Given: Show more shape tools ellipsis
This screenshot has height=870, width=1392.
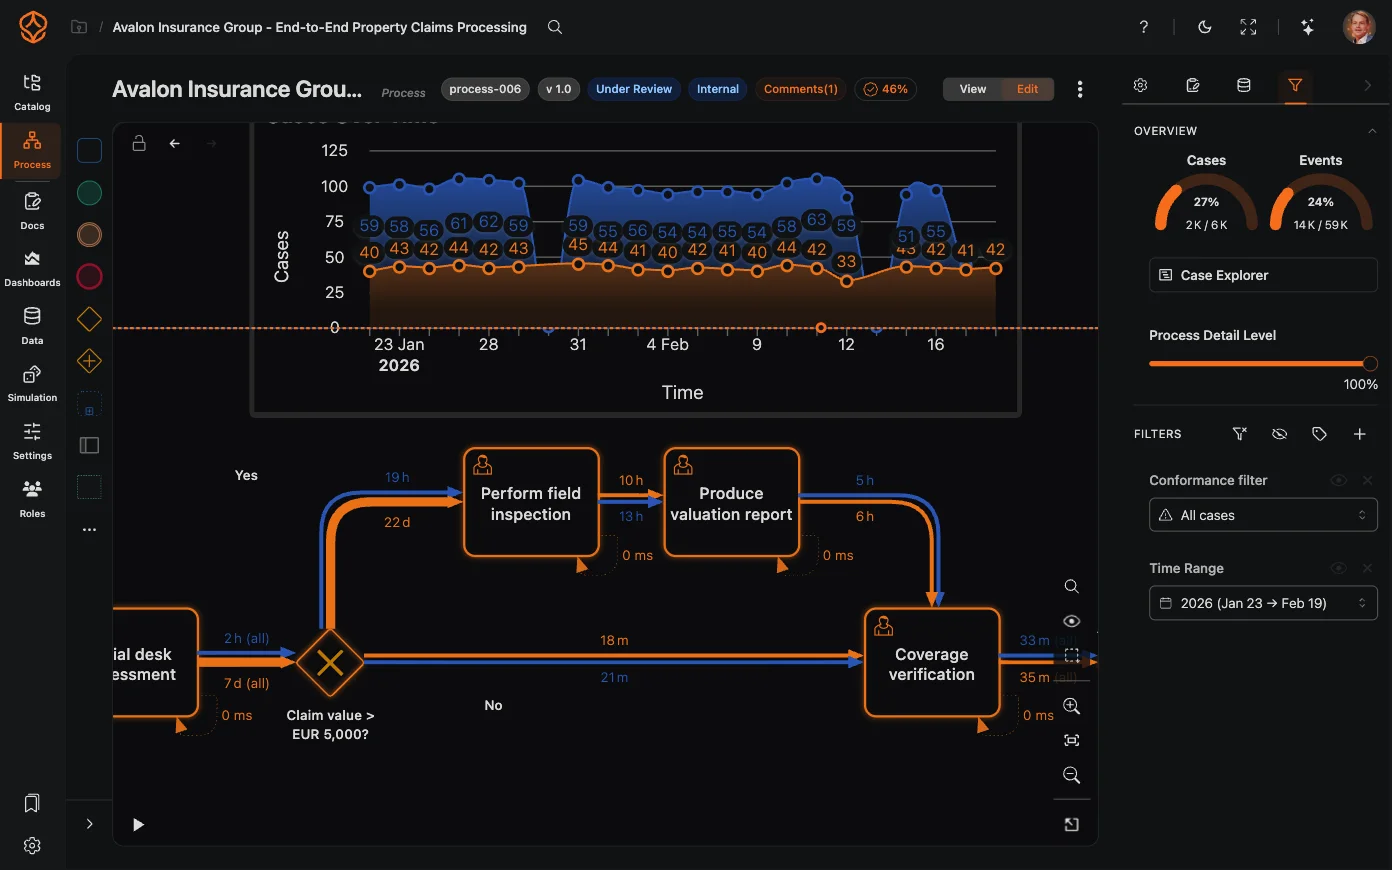Looking at the screenshot, I should (x=89, y=530).
